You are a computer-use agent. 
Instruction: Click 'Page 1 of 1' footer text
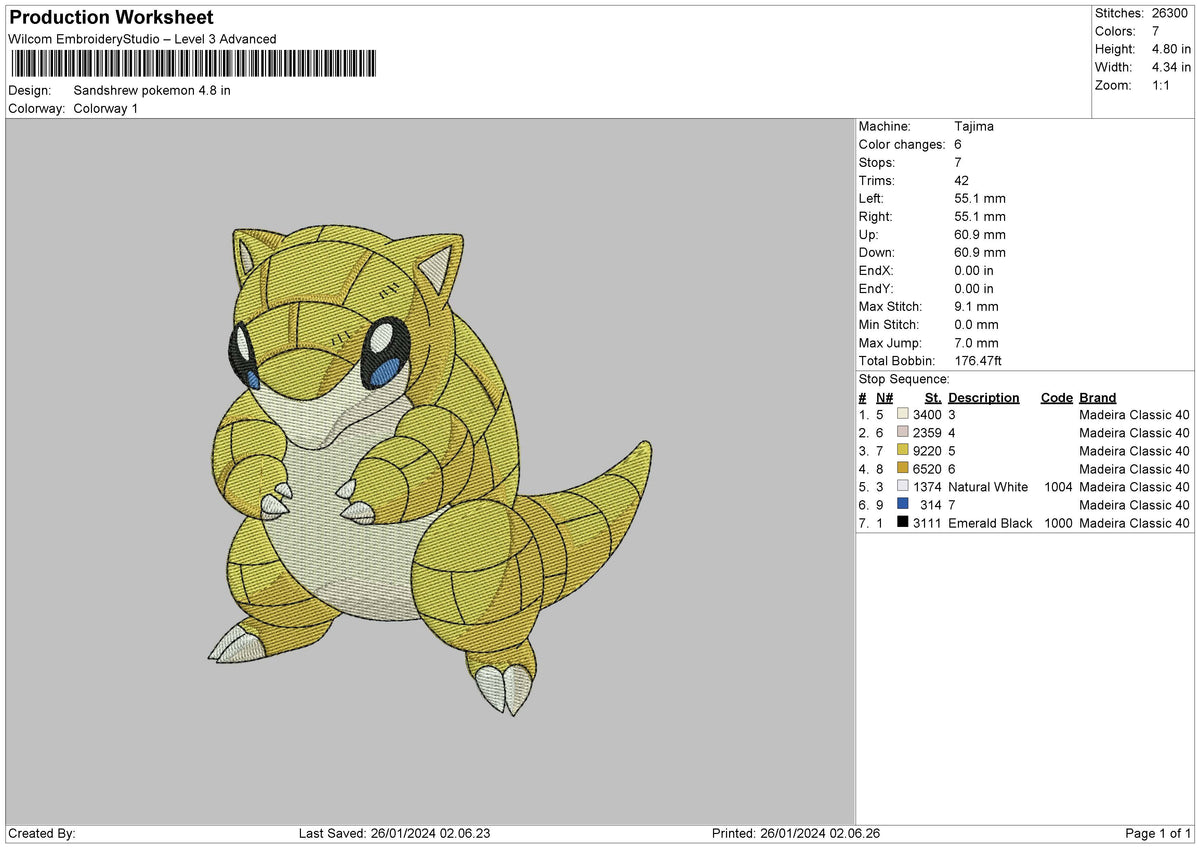point(1158,833)
